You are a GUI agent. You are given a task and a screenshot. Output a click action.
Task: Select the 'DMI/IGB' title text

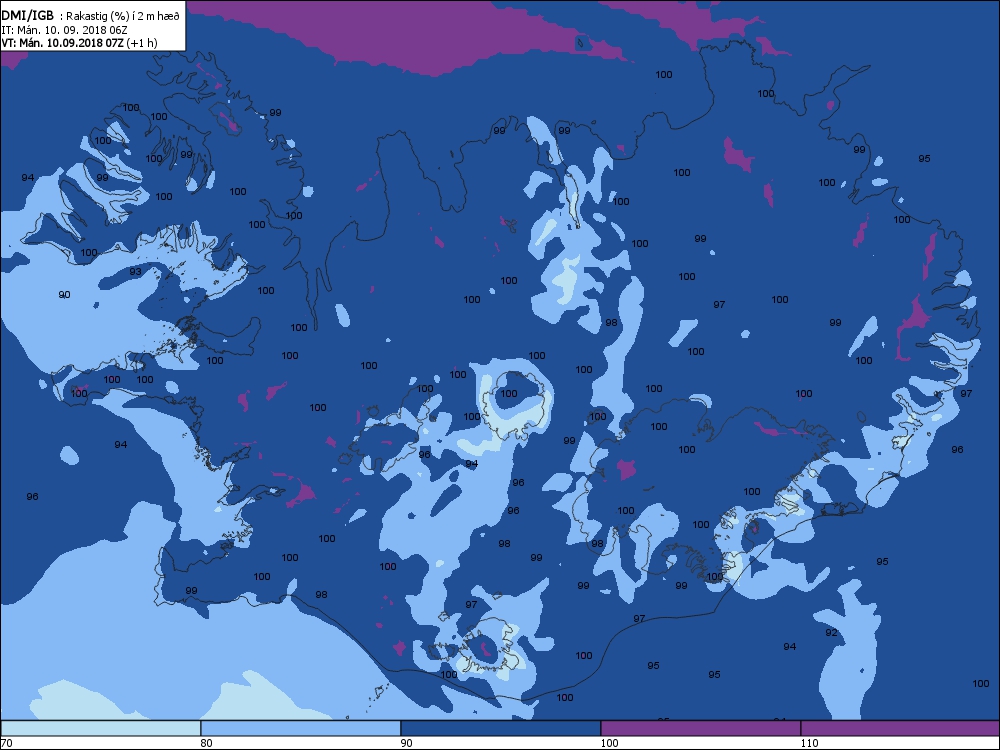pos(27,16)
